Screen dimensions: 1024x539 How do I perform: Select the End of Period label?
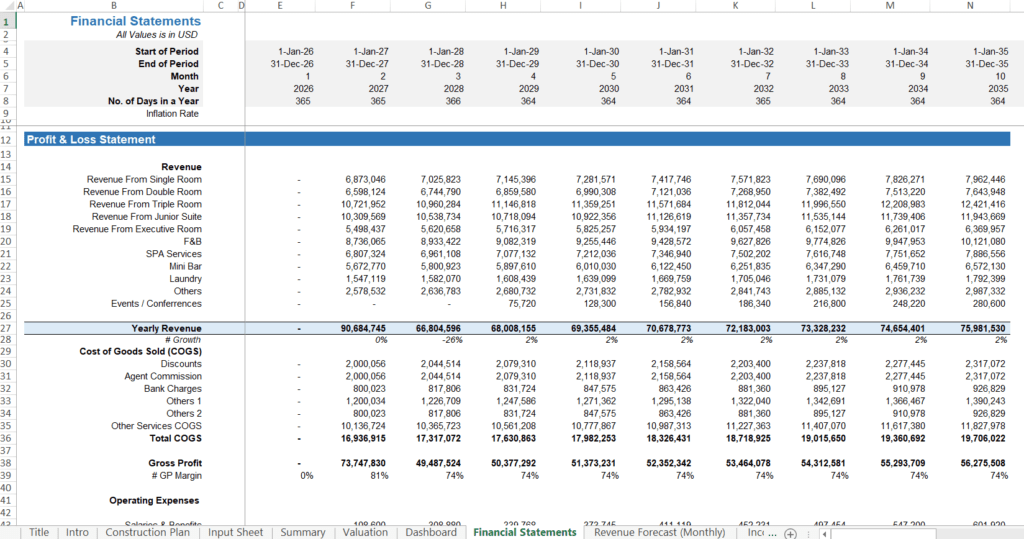pyautogui.click(x=168, y=63)
